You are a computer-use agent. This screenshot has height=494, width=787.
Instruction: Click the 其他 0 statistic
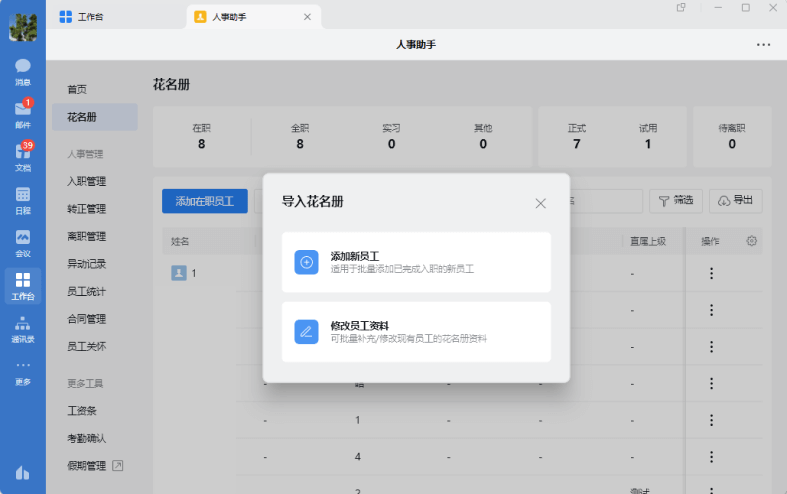[x=483, y=137]
